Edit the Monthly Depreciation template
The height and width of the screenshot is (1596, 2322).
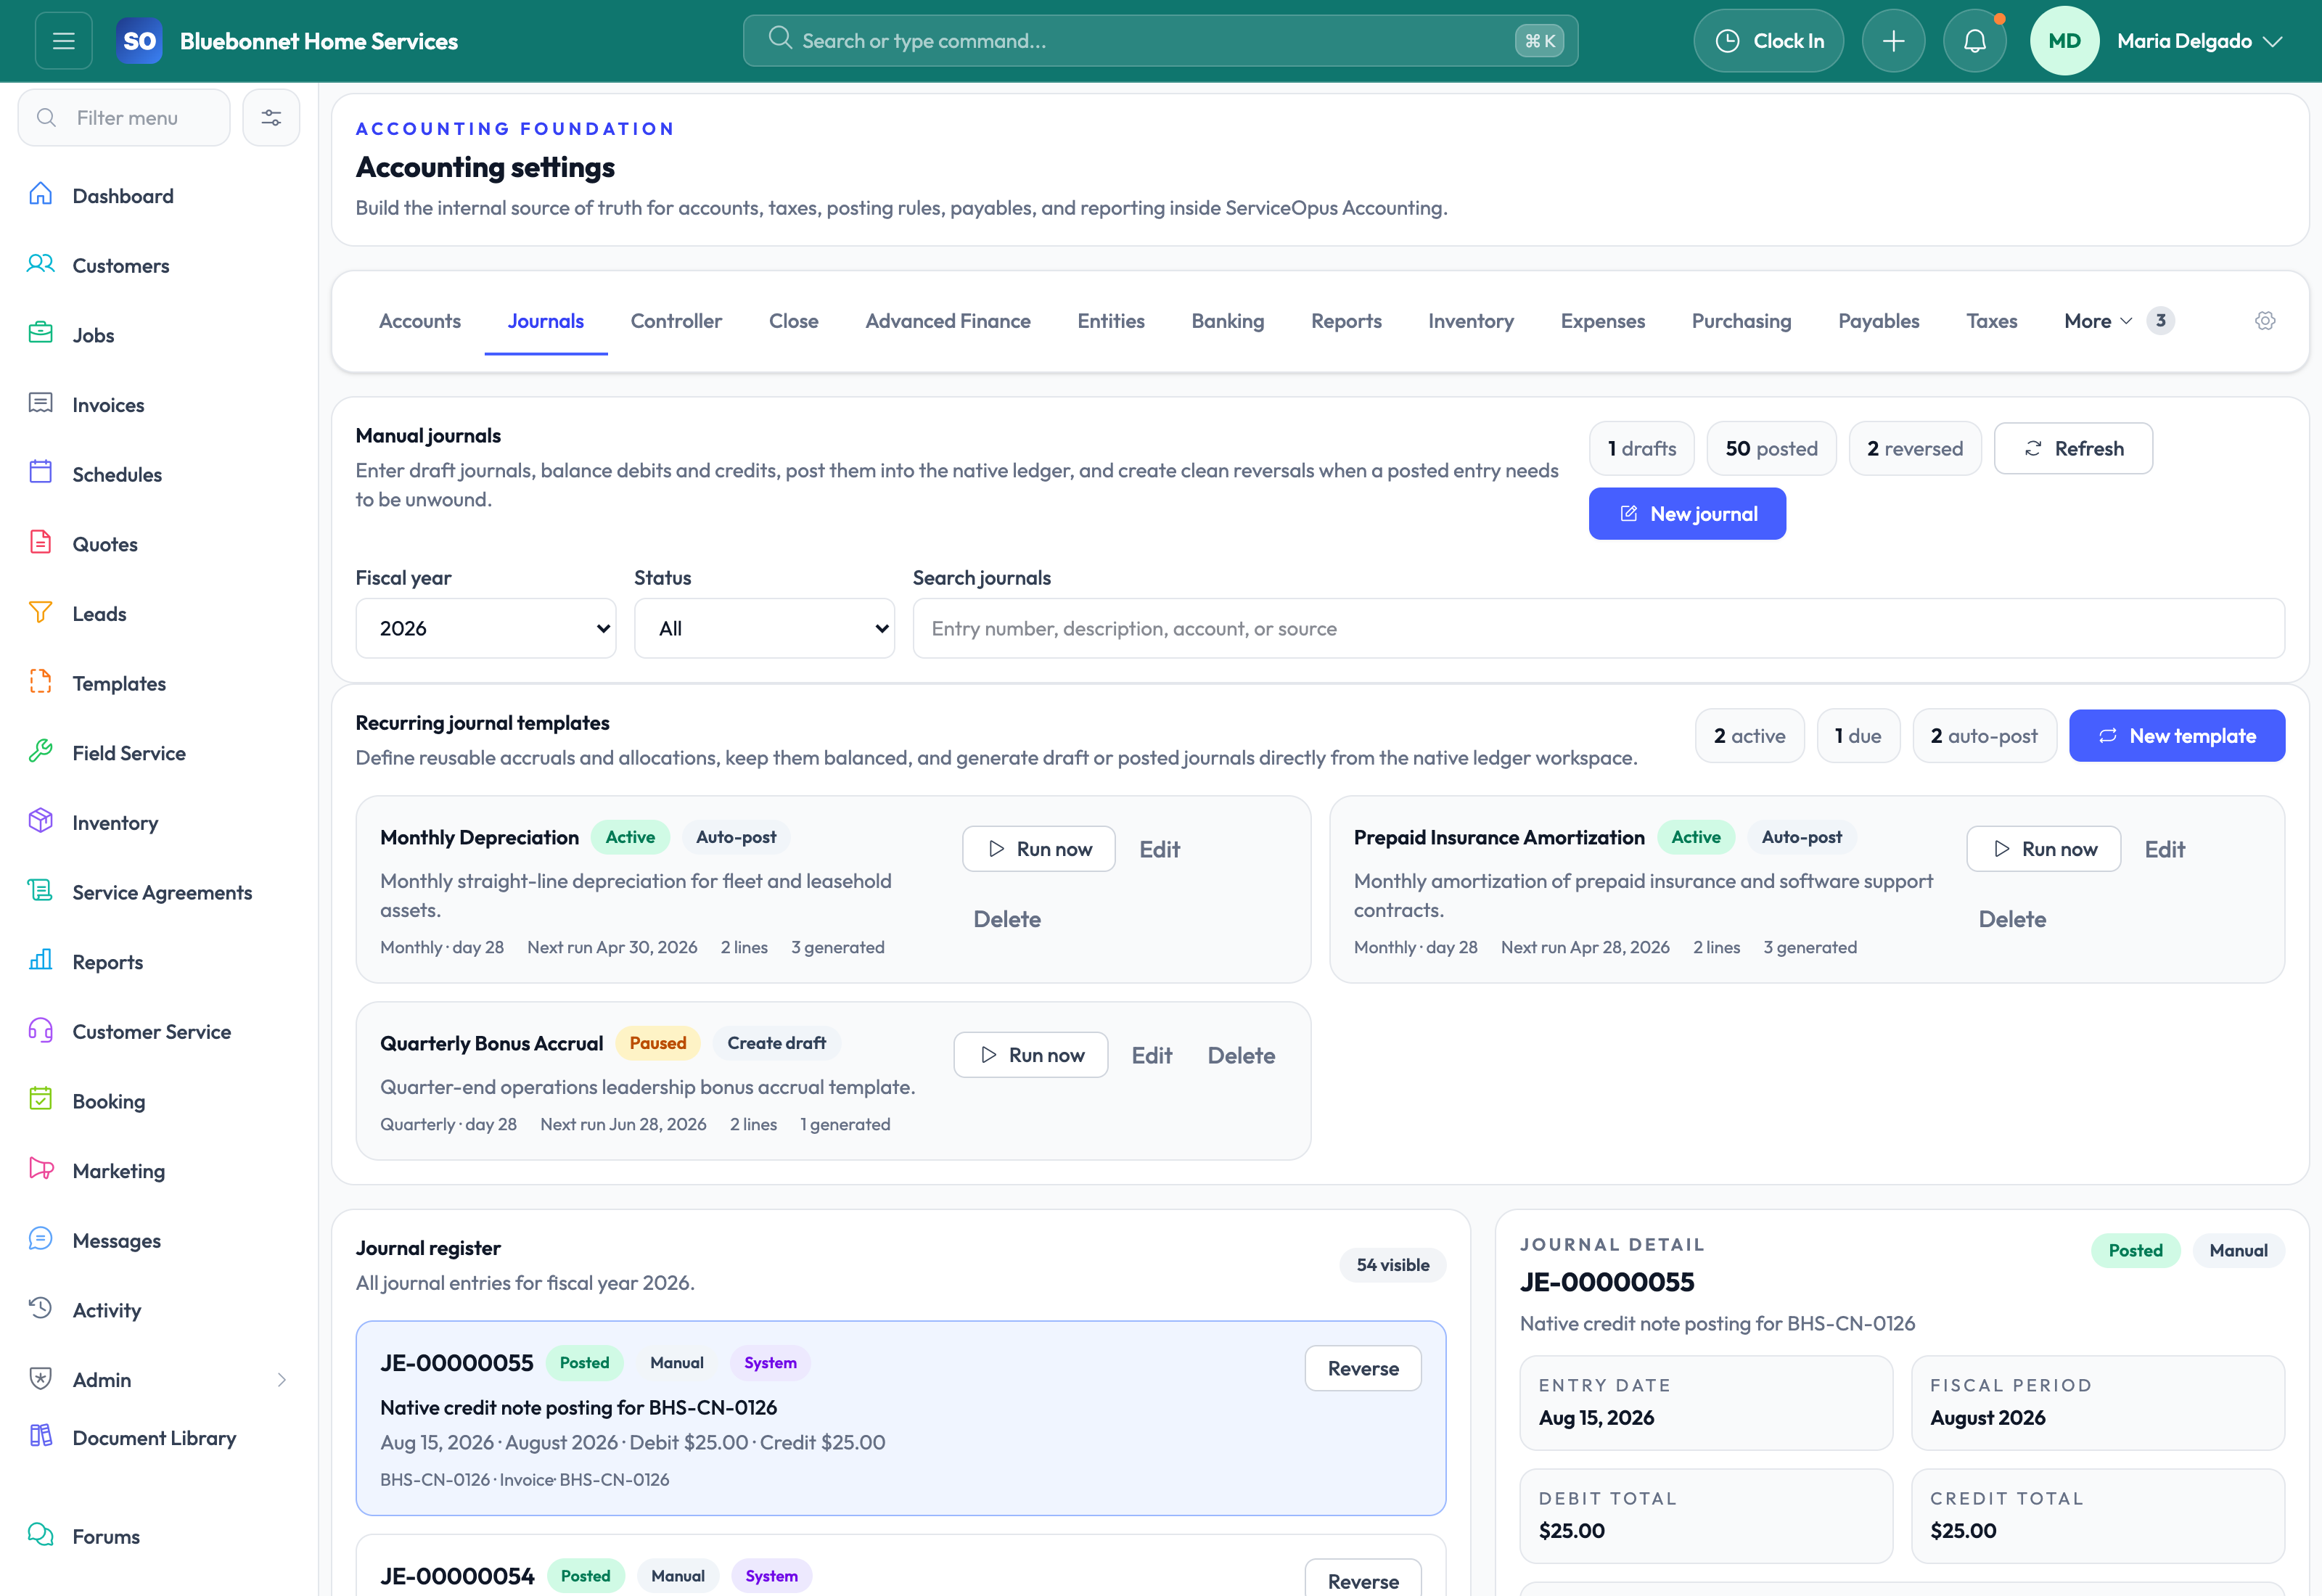click(x=1159, y=849)
